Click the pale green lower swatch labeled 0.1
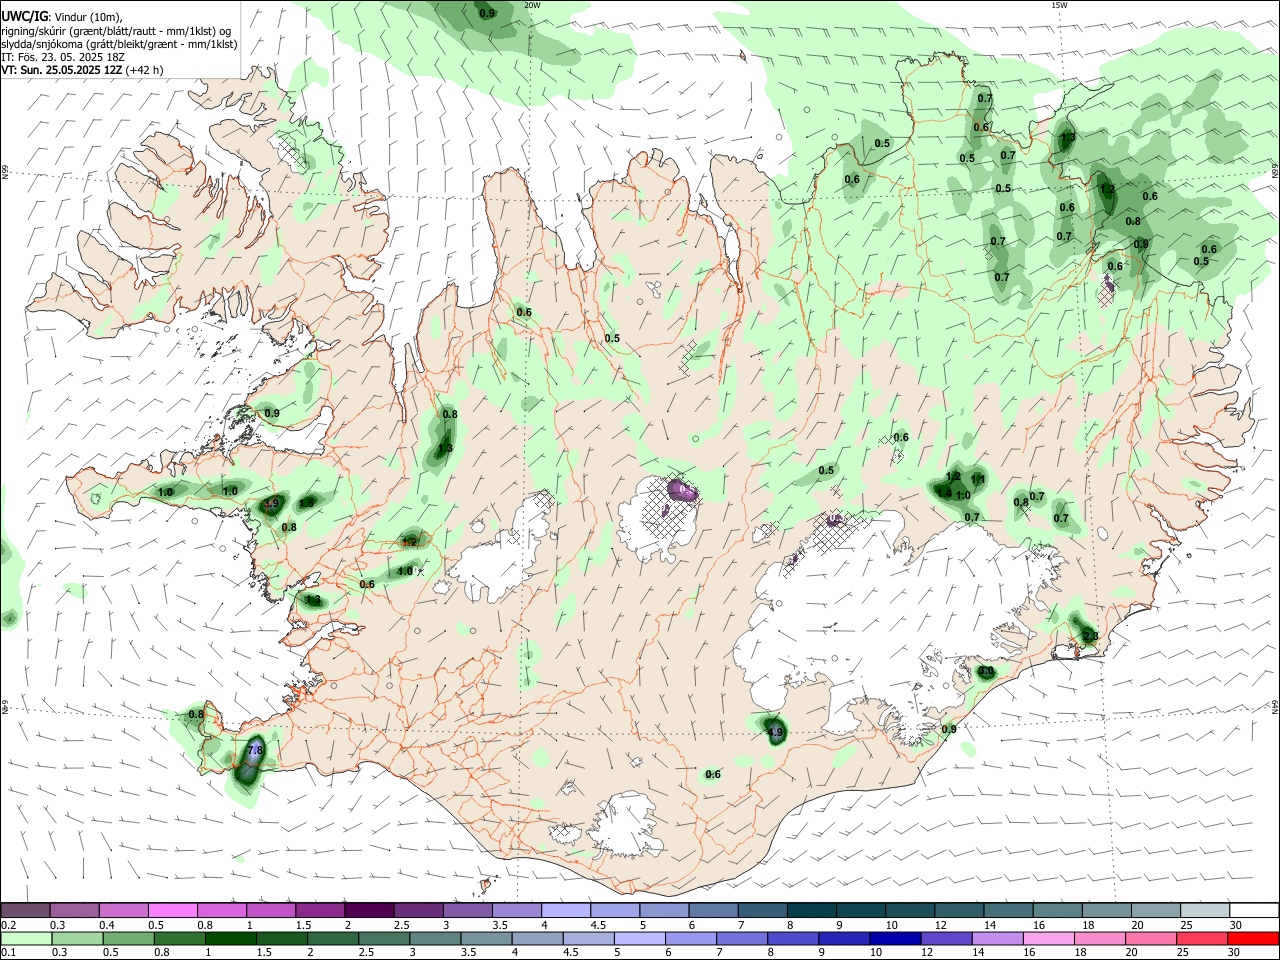This screenshot has height=960, width=1280. [x=25, y=939]
